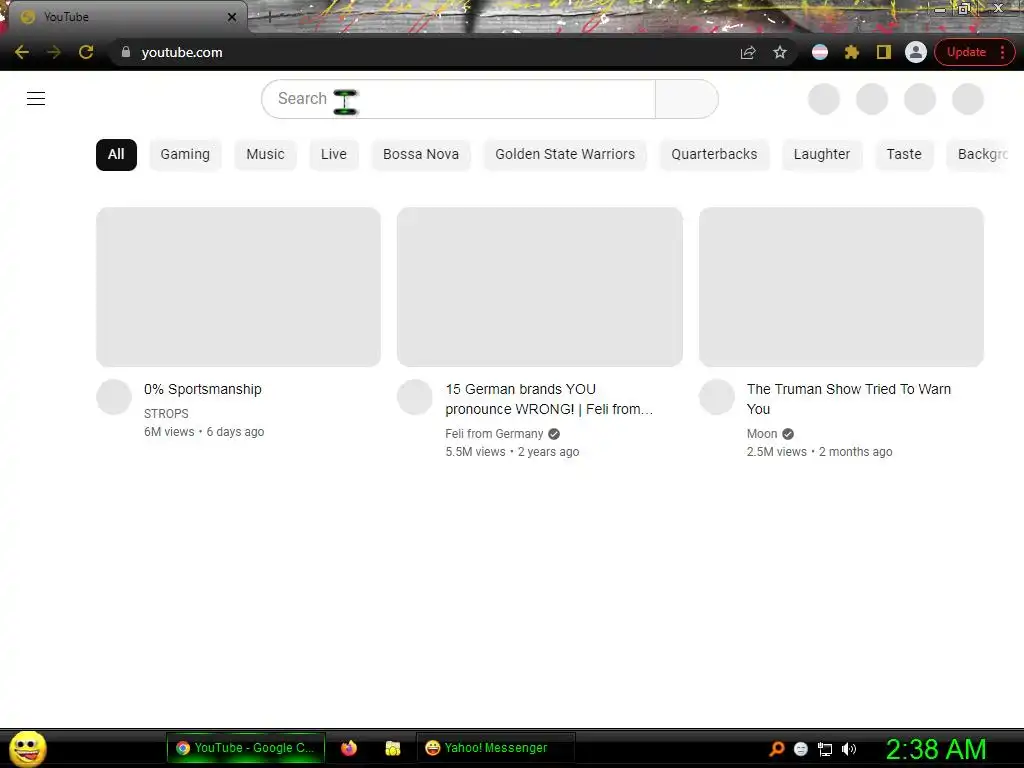Screen dimensions: 1024x768
Task: Open The Truman Show video thumbnail
Action: coord(841,287)
